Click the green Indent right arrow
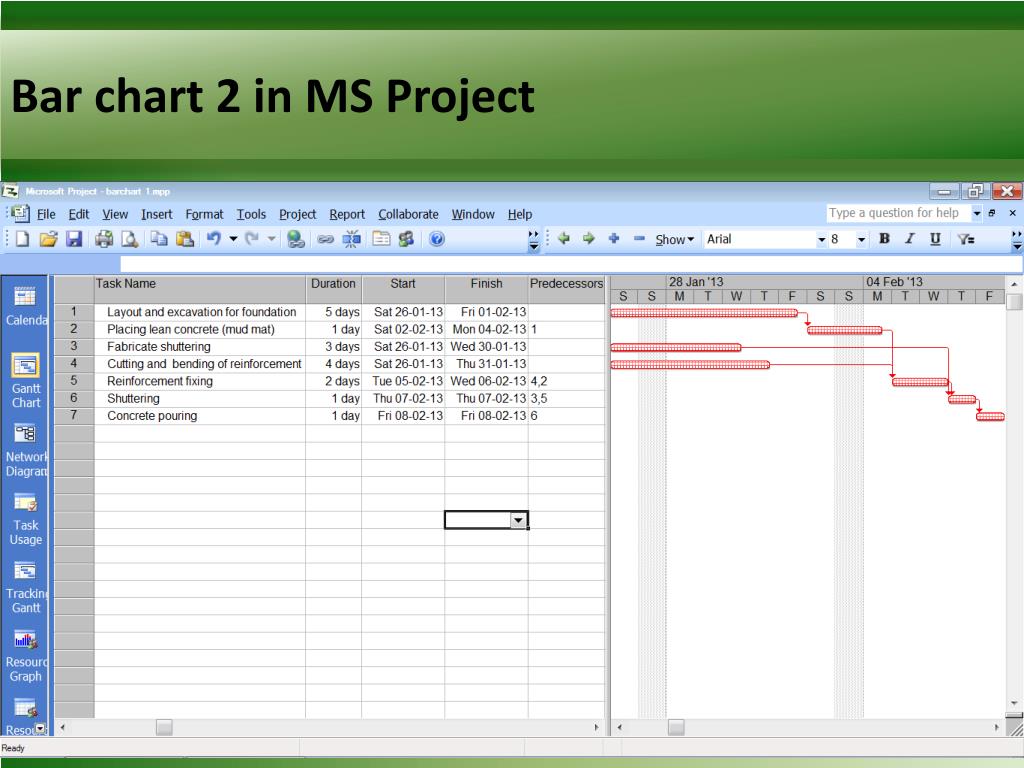1024x768 pixels. pyautogui.click(x=588, y=238)
